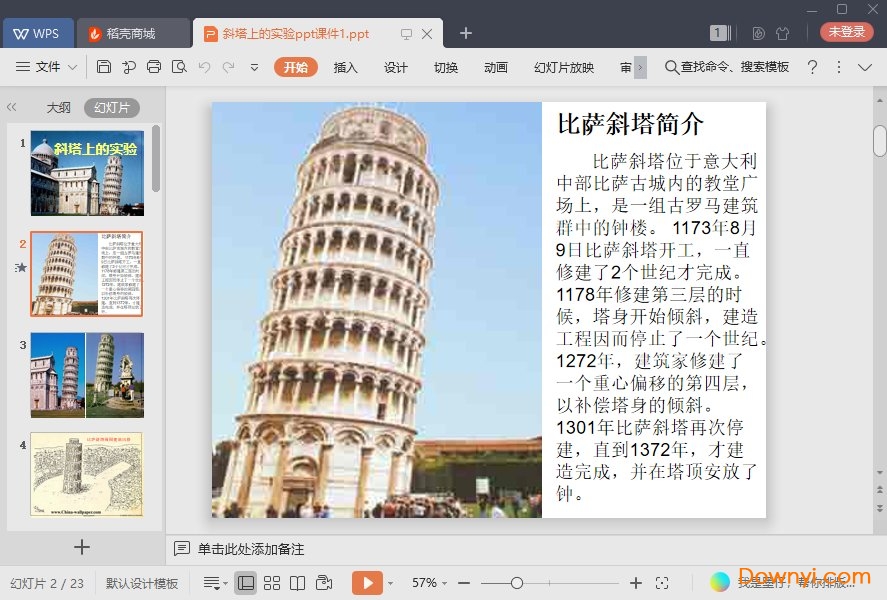Add a new slide with plus button
The width and height of the screenshot is (887, 600).
pyautogui.click(x=82, y=547)
